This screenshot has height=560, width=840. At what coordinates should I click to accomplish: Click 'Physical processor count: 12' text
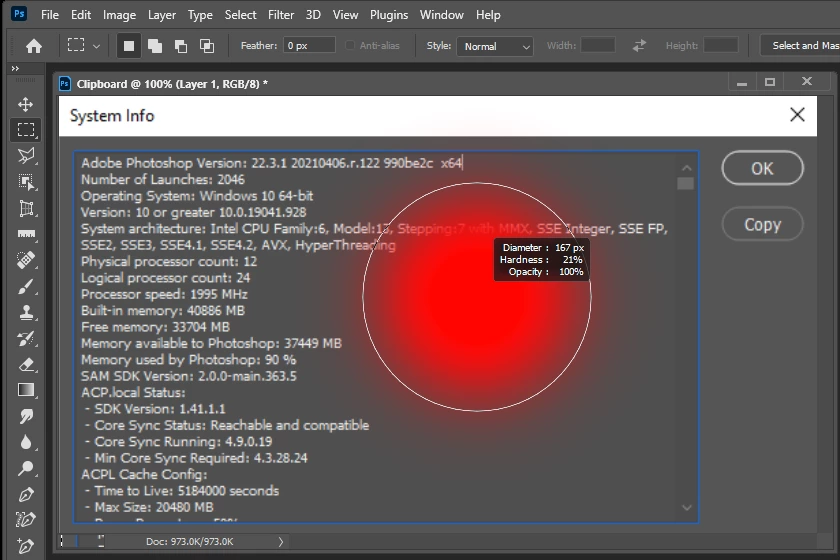pyautogui.click(x=169, y=262)
